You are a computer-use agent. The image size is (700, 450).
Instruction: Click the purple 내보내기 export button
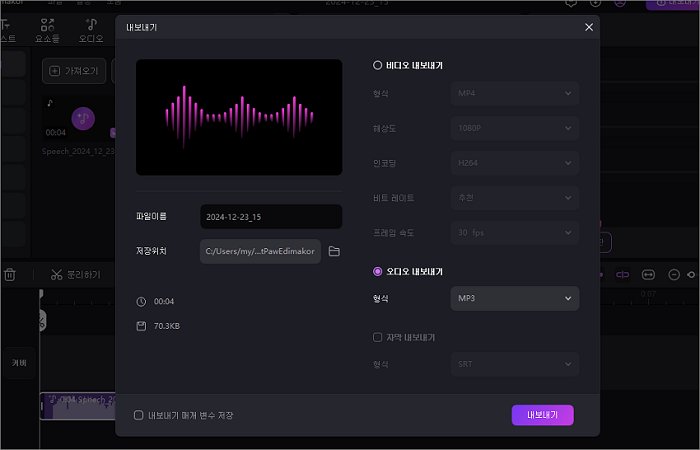(542, 415)
